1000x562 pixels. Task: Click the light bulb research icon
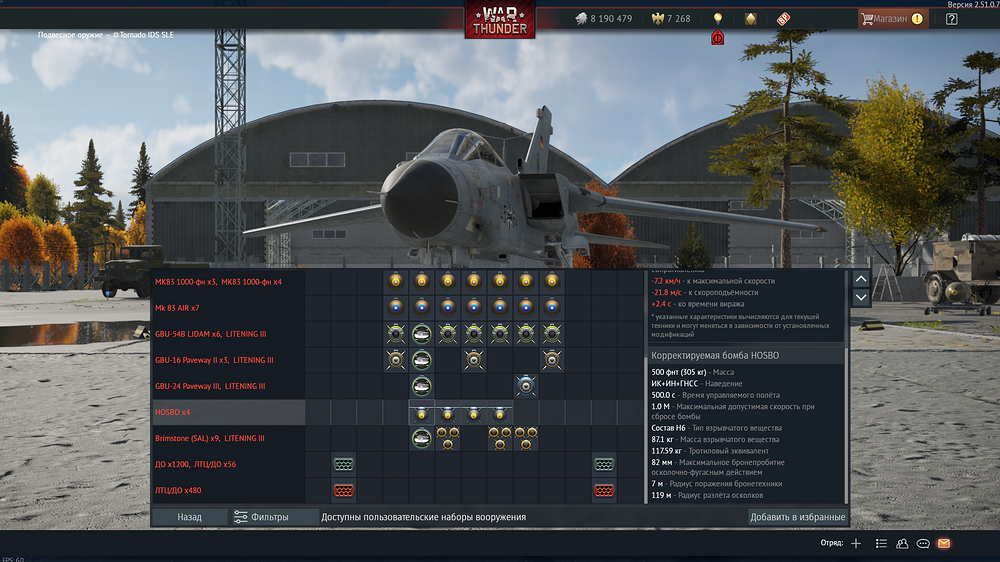coord(717,18)
